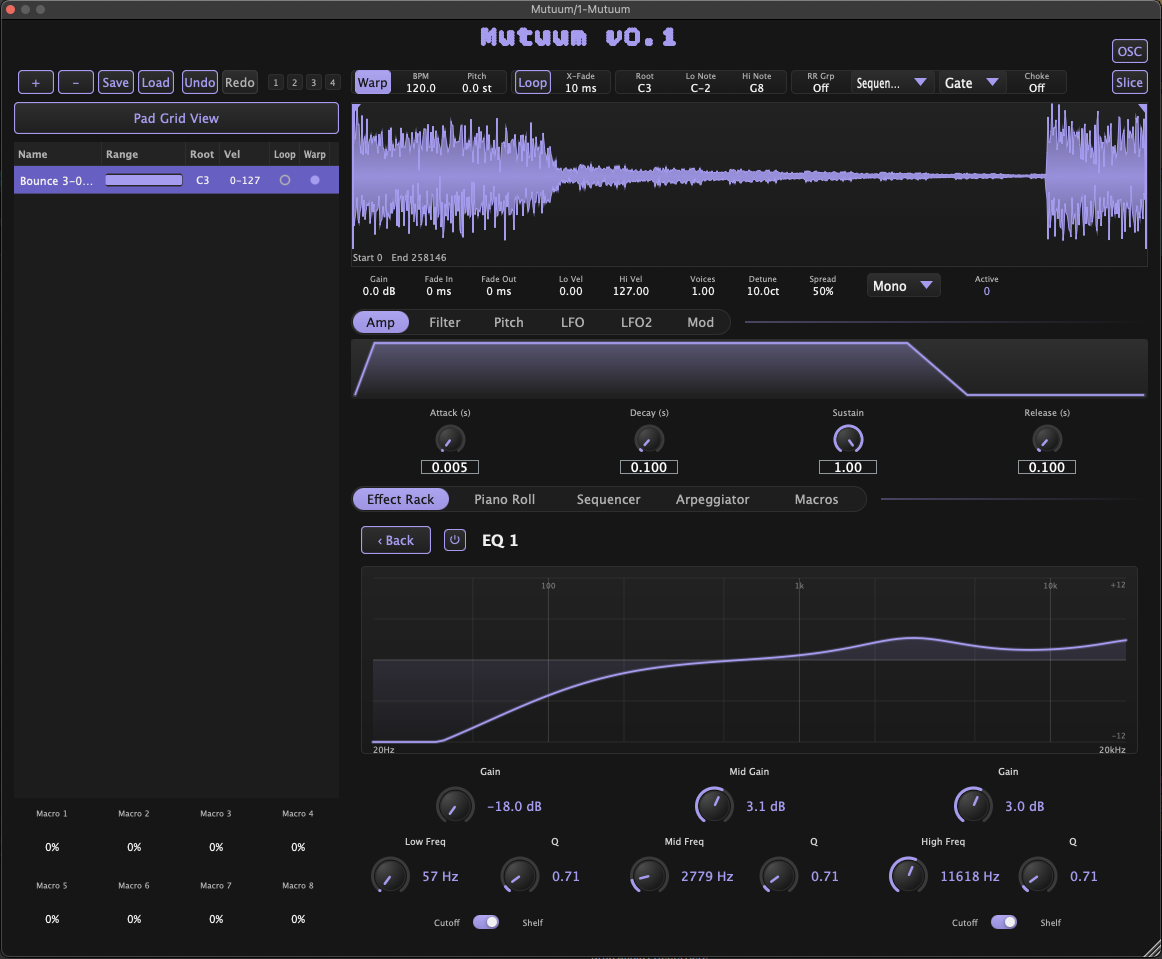Toggle the Warp button in sample header
The width and height of the screenshot is (1162, 959).
372,82
